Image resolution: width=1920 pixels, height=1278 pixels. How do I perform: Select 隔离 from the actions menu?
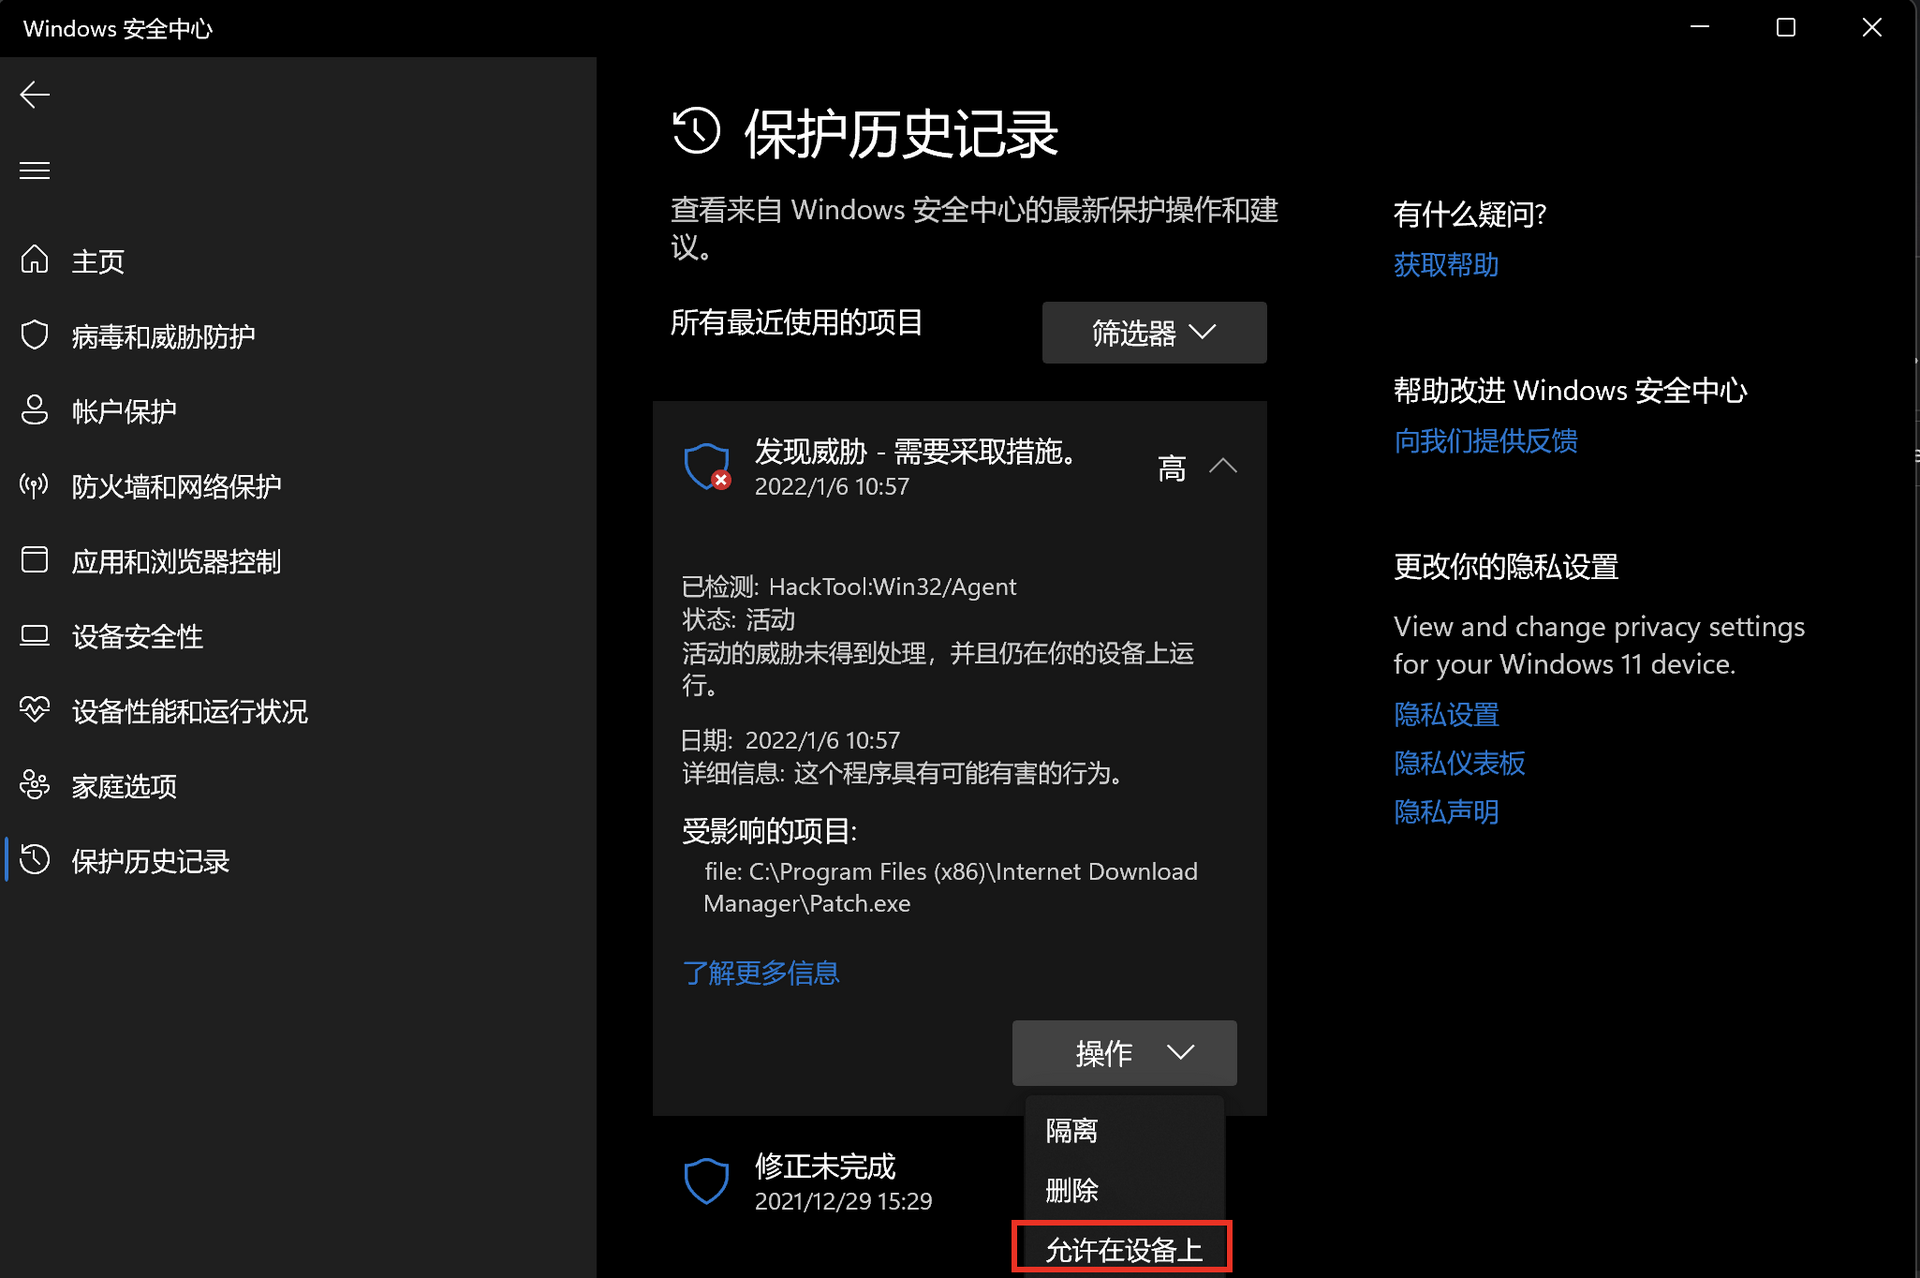1072,1131
